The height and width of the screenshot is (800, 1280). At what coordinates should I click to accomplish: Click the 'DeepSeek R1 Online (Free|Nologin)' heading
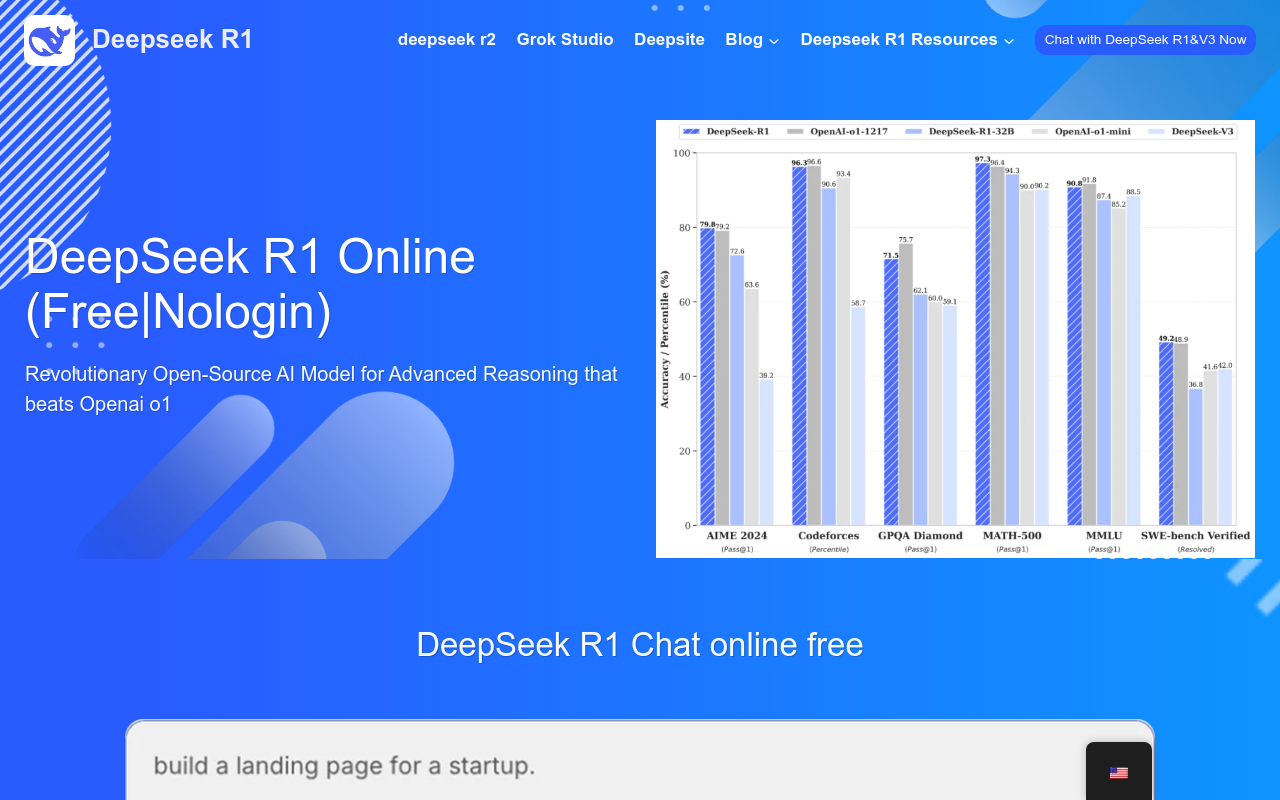250,284
